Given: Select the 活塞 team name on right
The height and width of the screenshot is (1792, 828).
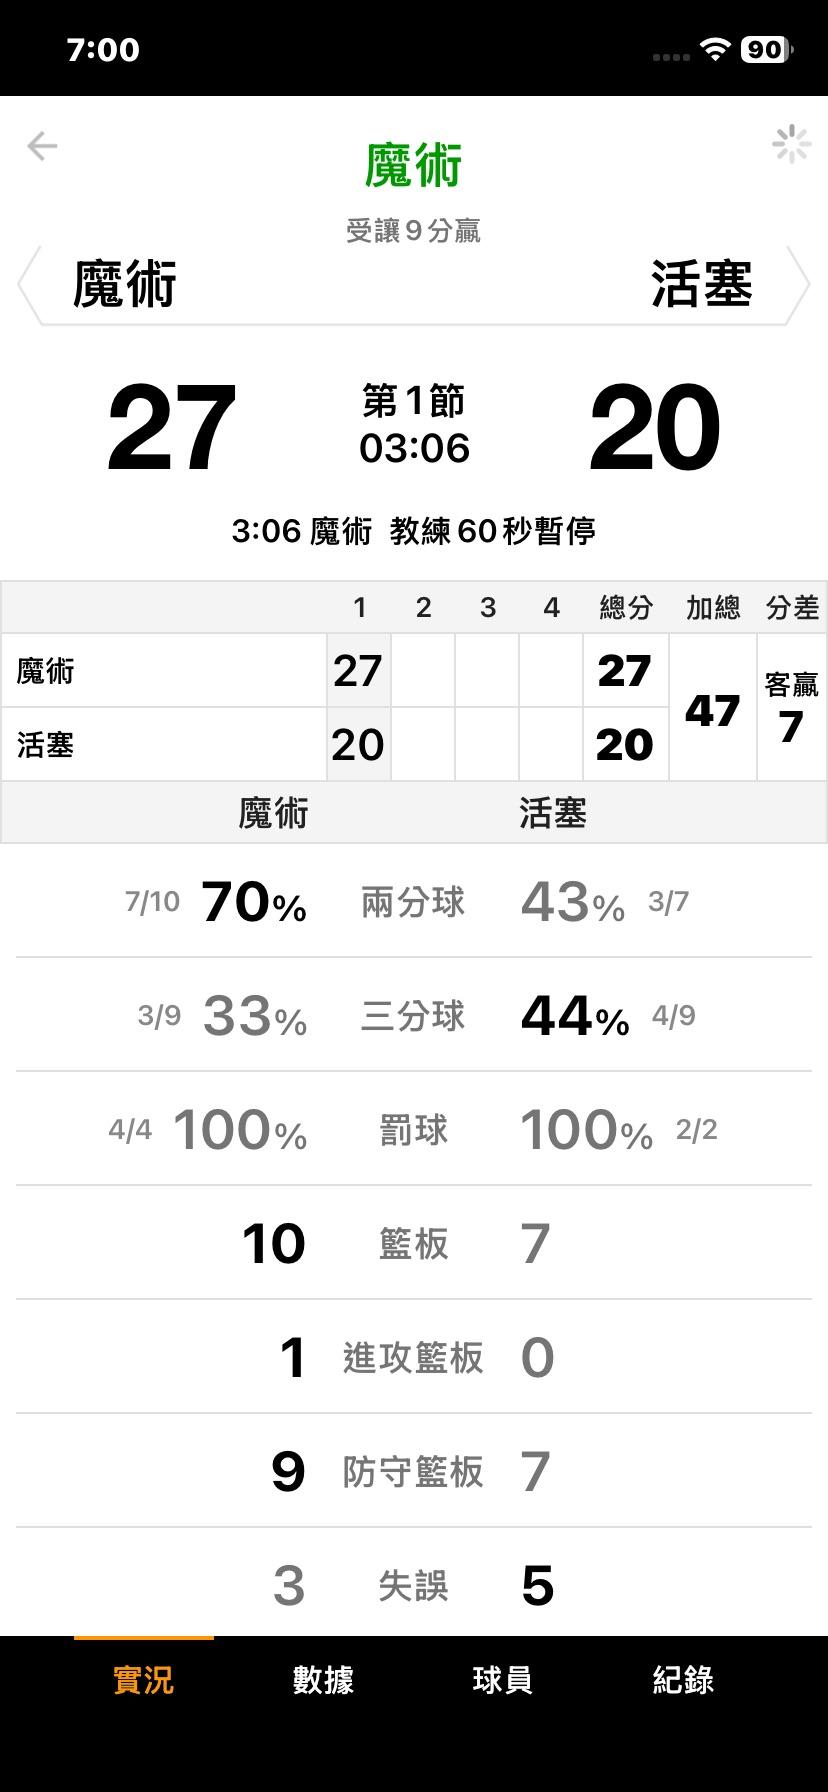Looking at the screenshot, I should click(701, 284).
